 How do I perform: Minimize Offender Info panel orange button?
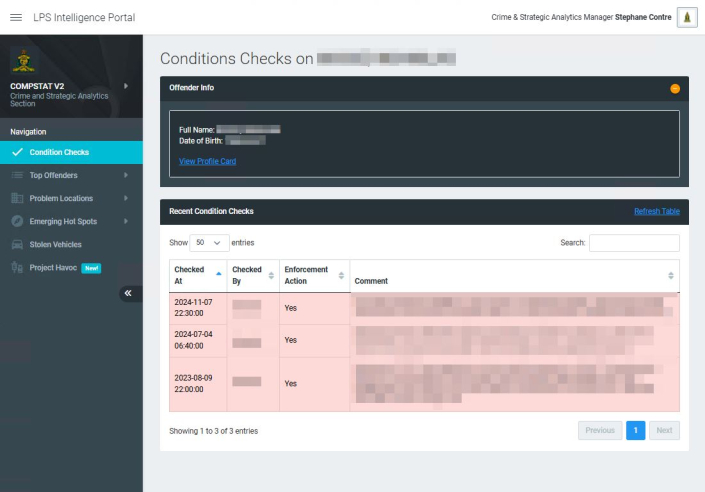(675, 88)
